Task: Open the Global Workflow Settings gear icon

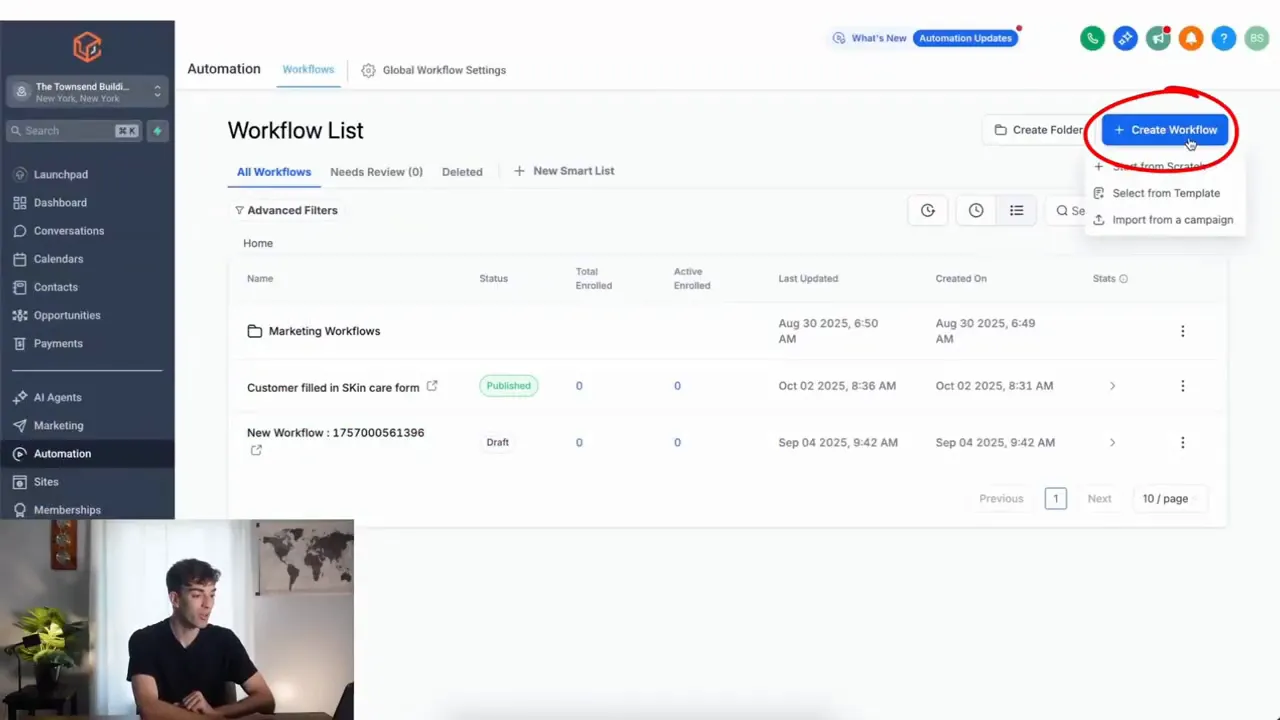Action: 368,70
